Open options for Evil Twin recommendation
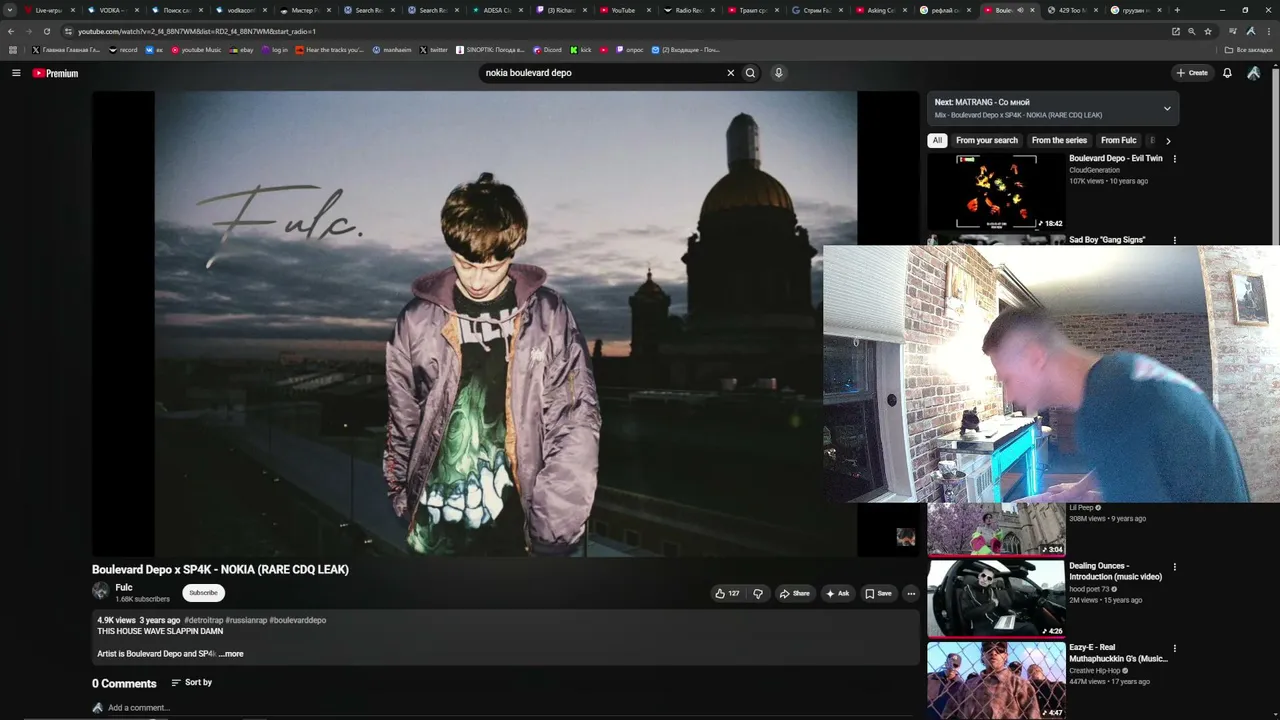1280x720 pixels. tap(1175, 159)
